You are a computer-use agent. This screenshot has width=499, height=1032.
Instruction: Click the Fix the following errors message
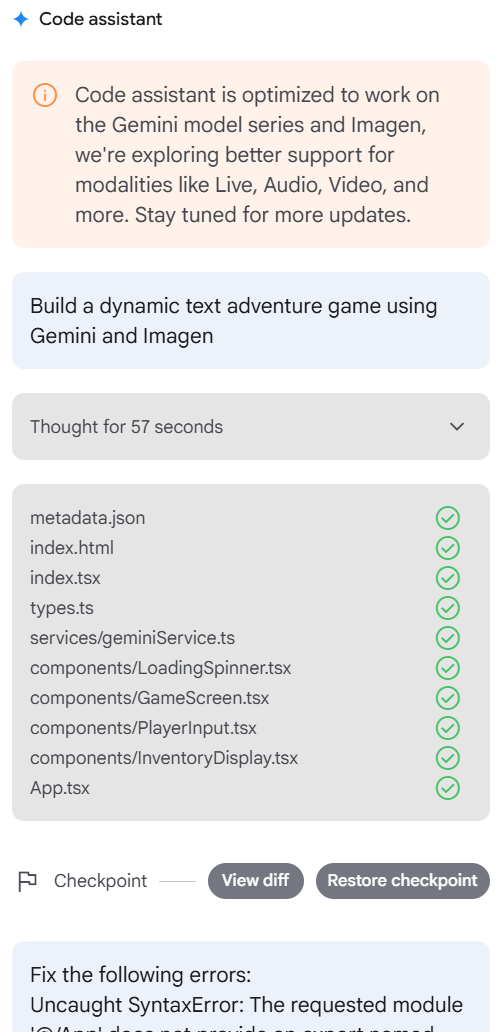point(251,987)
